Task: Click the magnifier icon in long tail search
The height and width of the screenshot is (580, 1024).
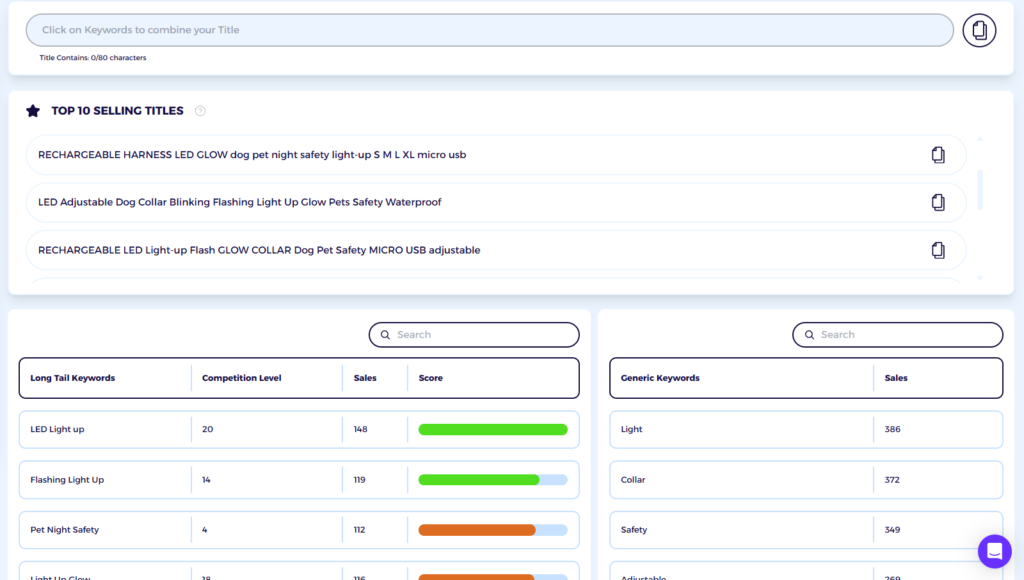Action: click(x=385, y=335)
